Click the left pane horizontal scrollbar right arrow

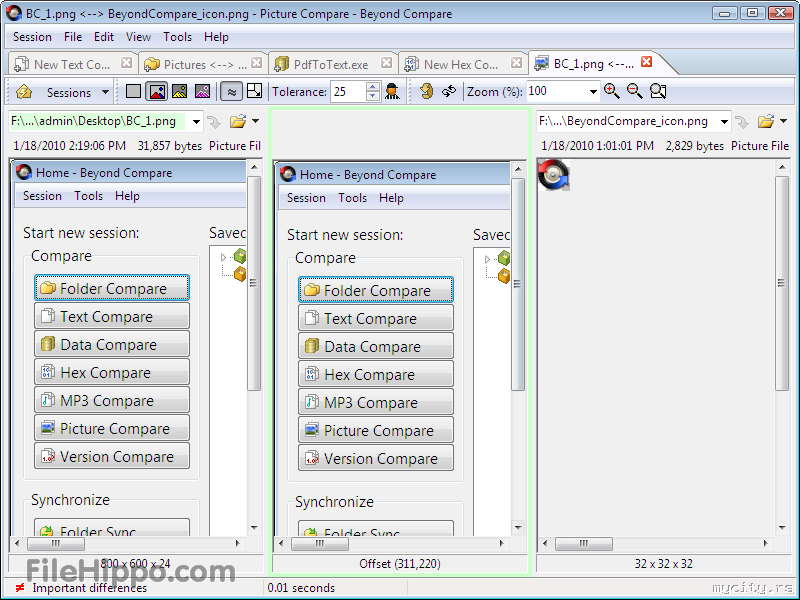tap(238, 544)
